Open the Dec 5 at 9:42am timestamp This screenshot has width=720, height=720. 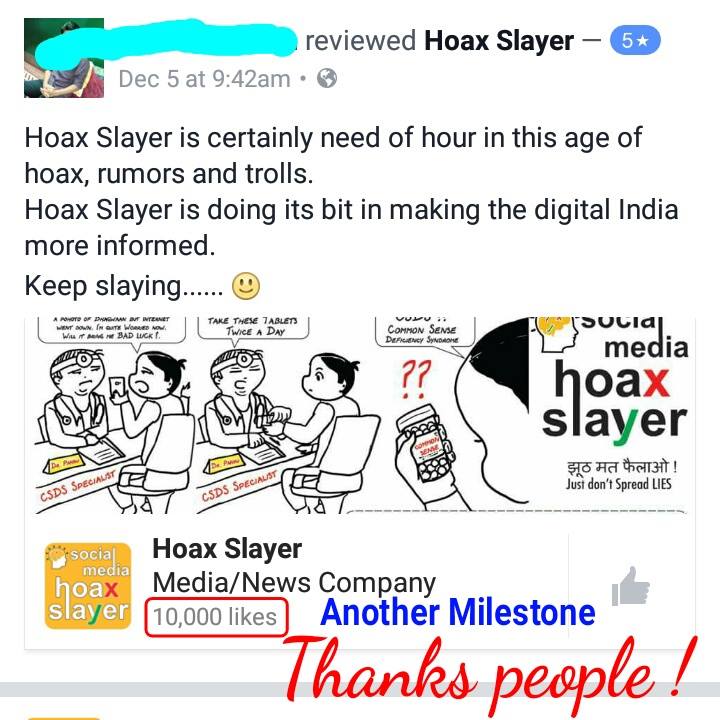[x=204, y=79]
